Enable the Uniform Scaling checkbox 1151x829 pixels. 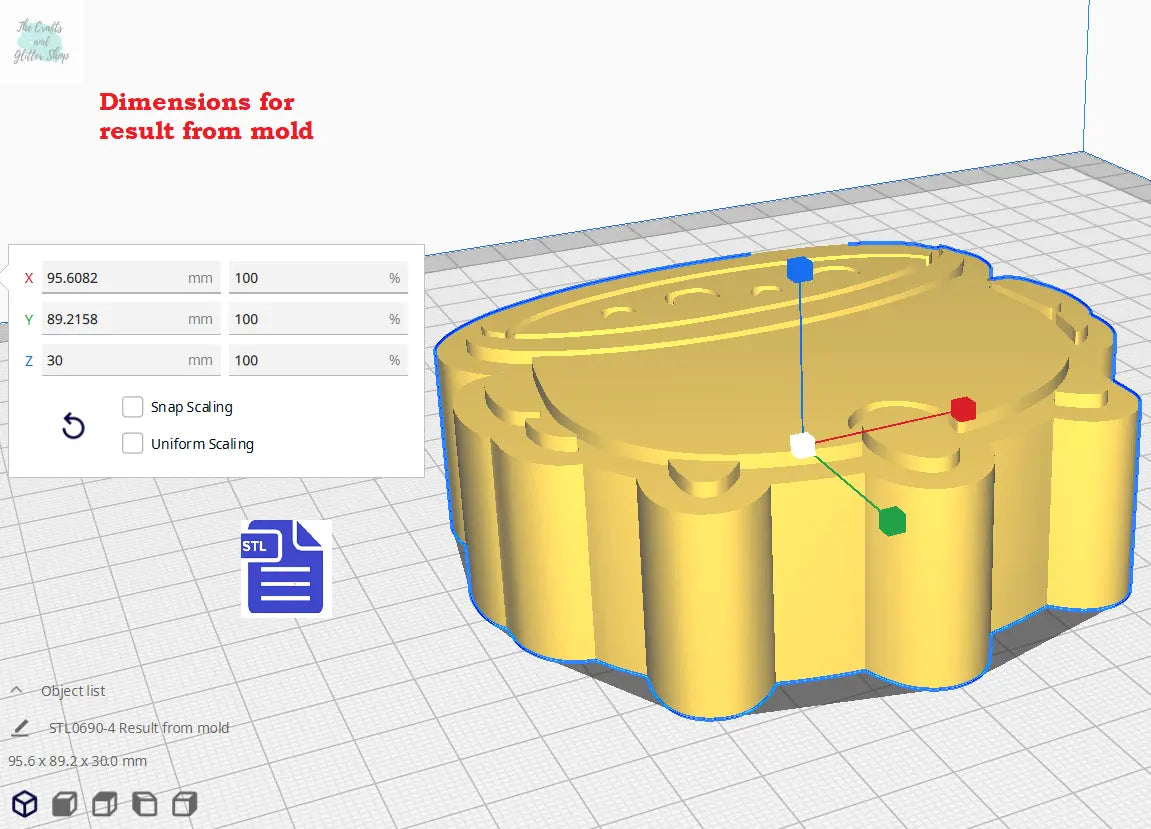tap(132, 444)
